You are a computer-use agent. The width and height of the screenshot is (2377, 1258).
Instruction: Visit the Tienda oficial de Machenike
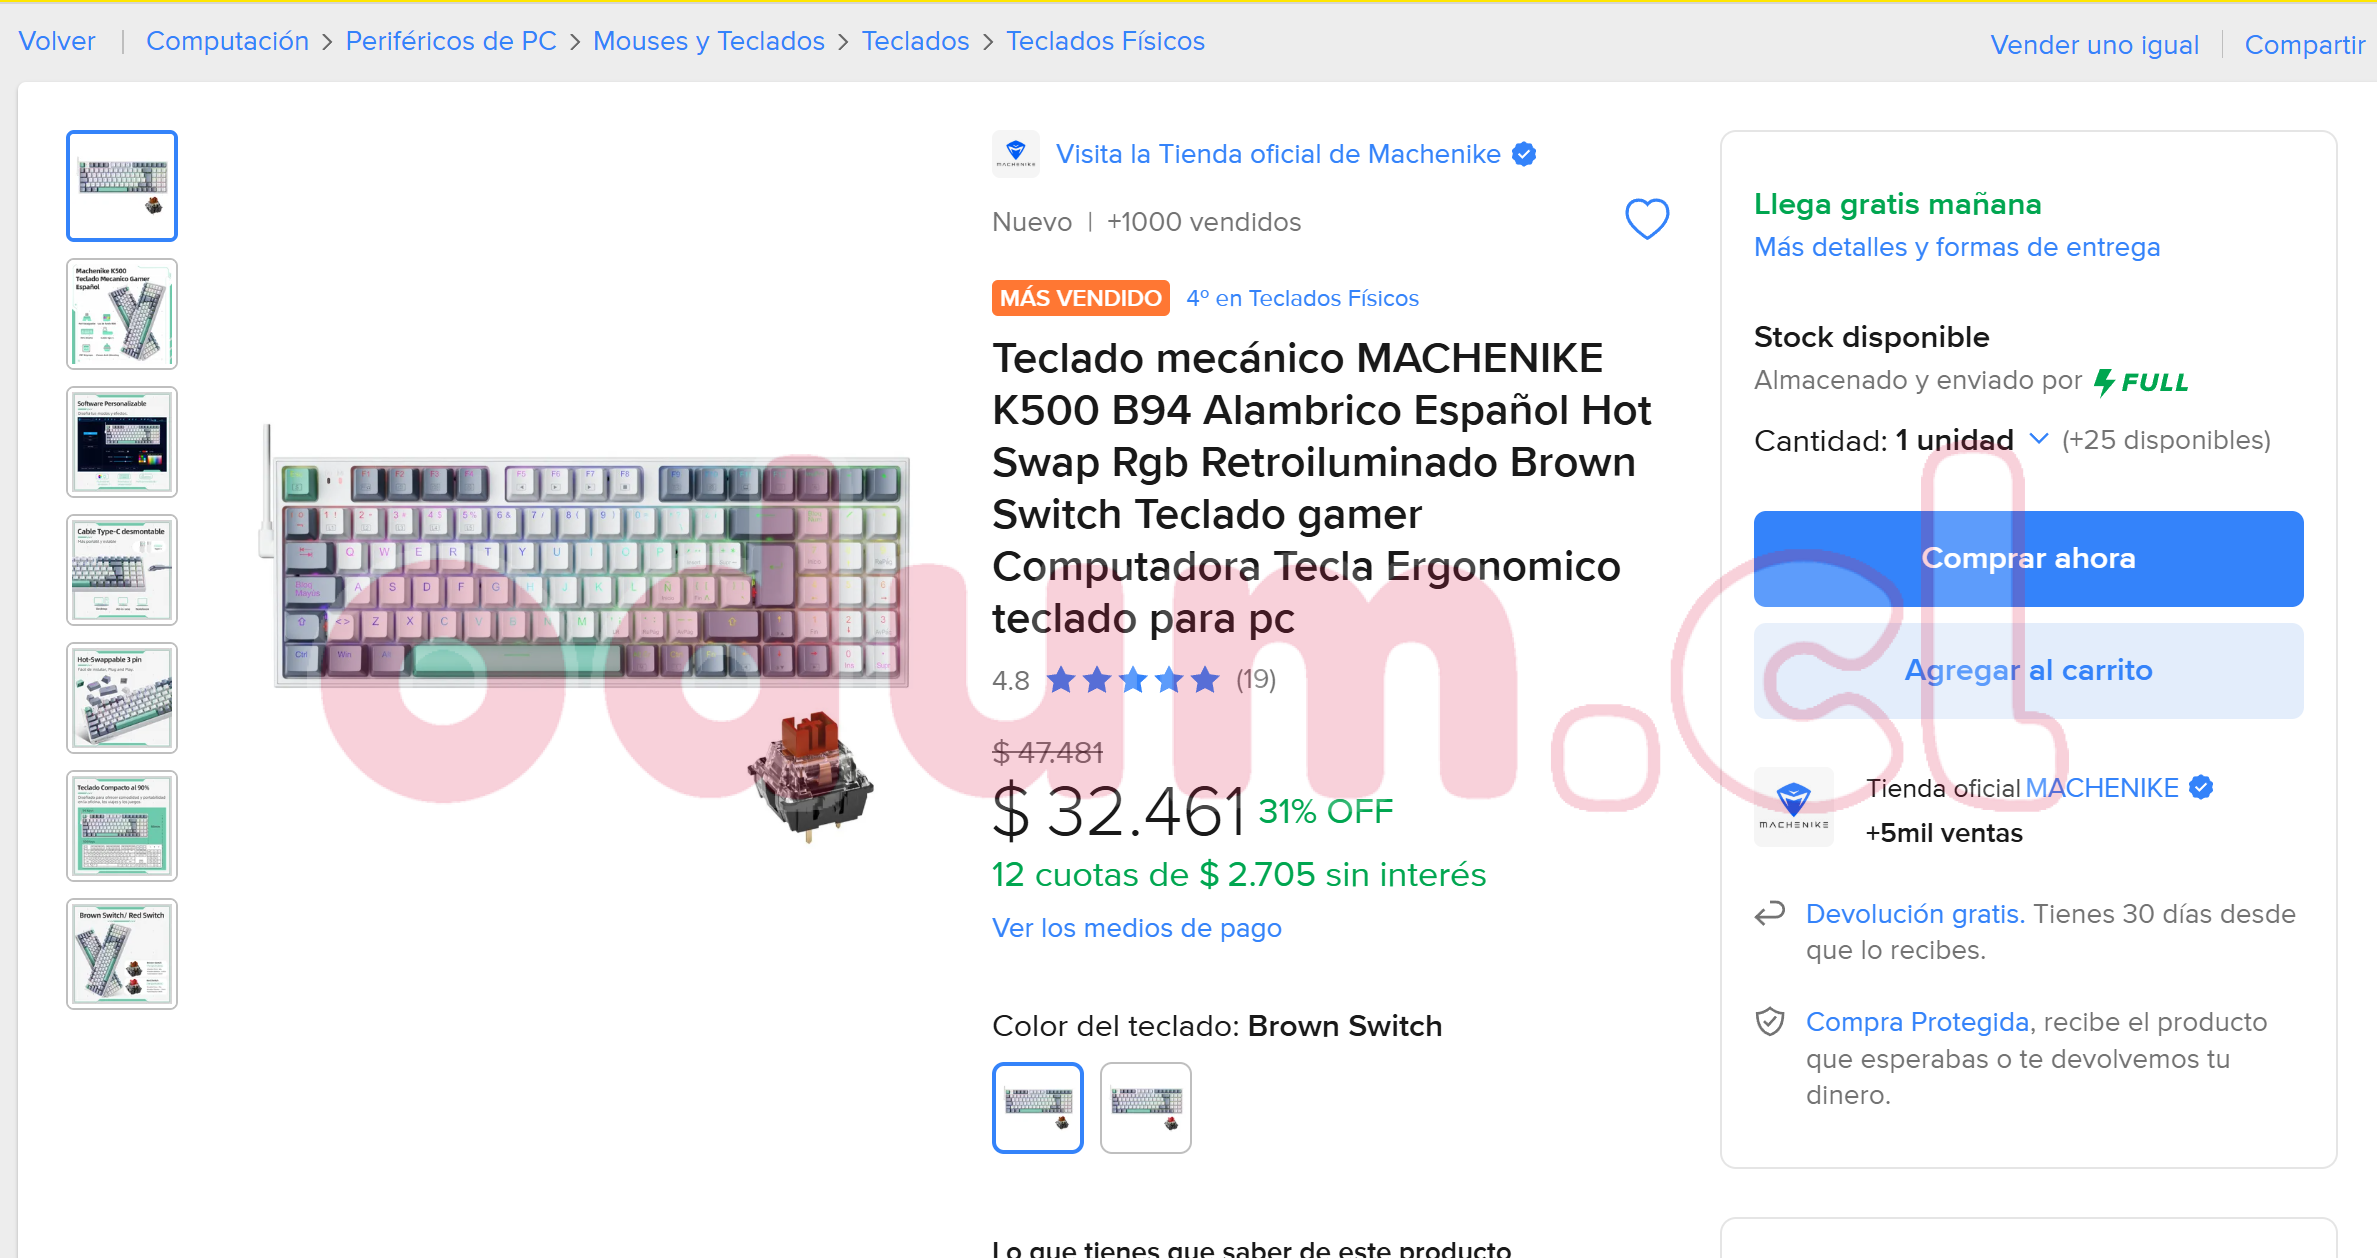point(1278,154)
